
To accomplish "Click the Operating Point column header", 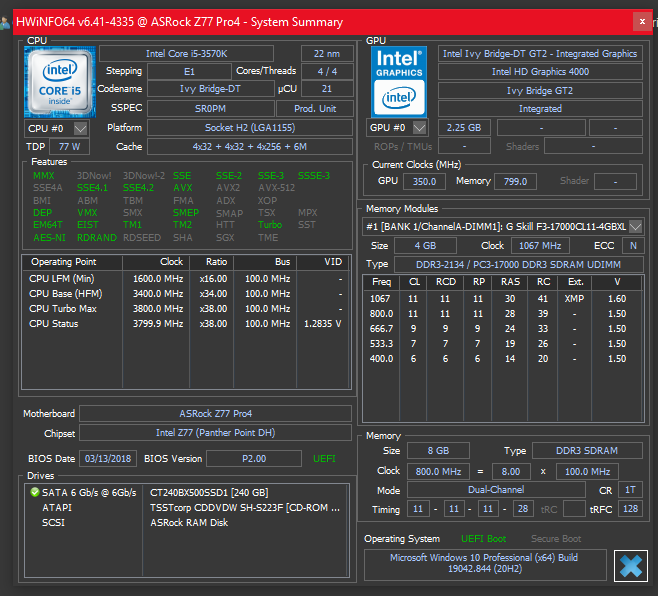I will [x=72, y=262].
